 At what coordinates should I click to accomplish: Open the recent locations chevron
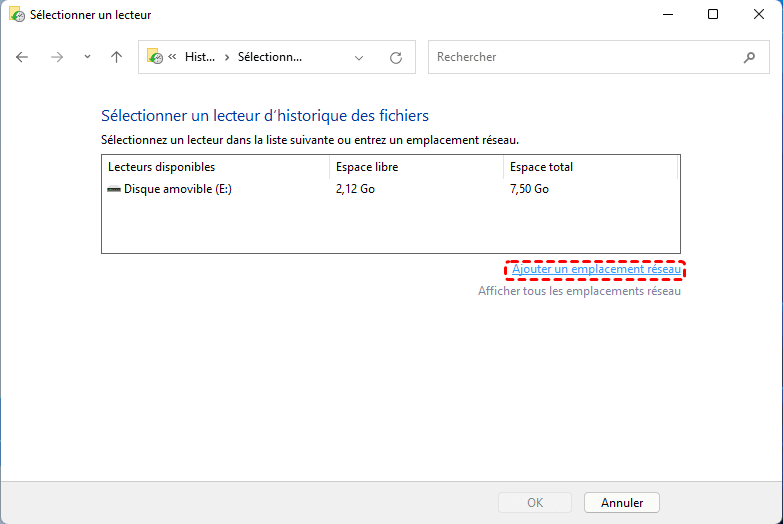[x=87, y=57]
